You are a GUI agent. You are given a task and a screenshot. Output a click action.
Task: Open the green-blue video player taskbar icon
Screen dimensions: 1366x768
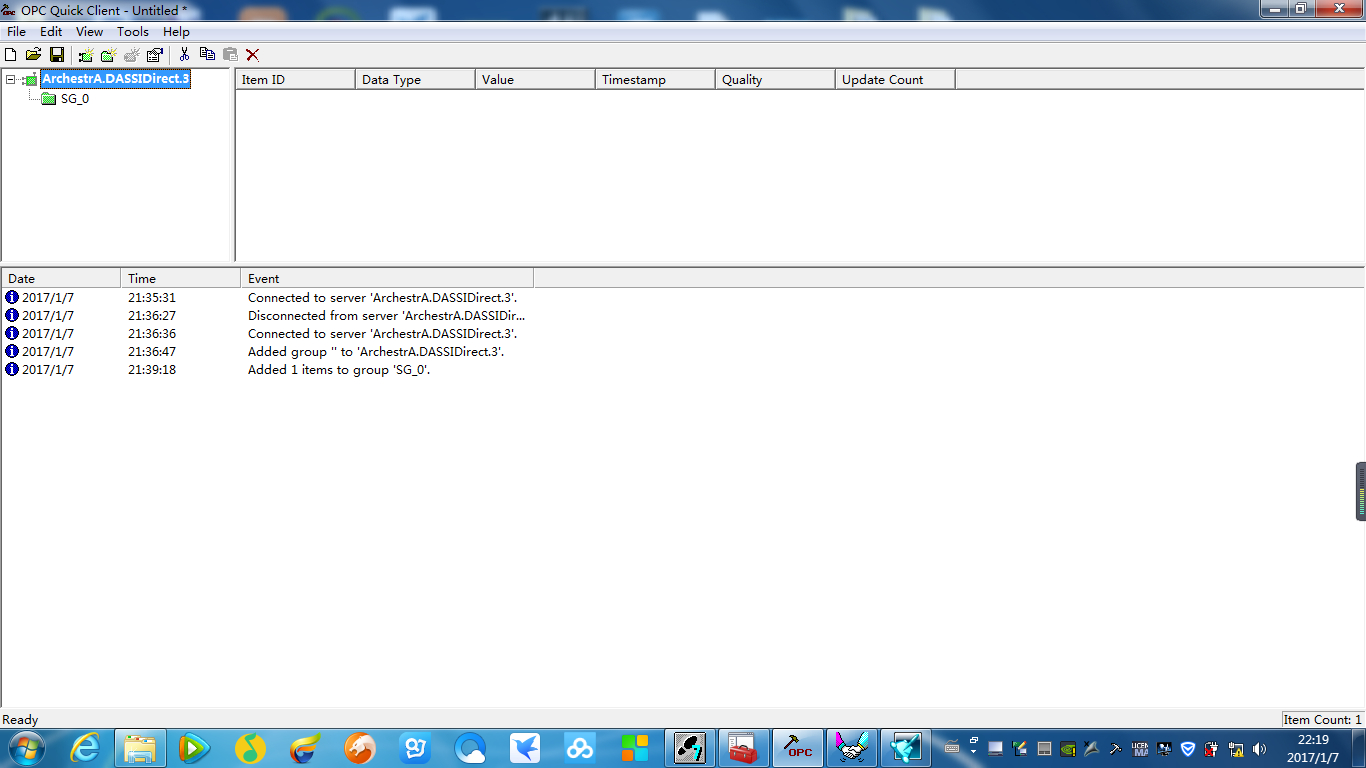[195, 748]
